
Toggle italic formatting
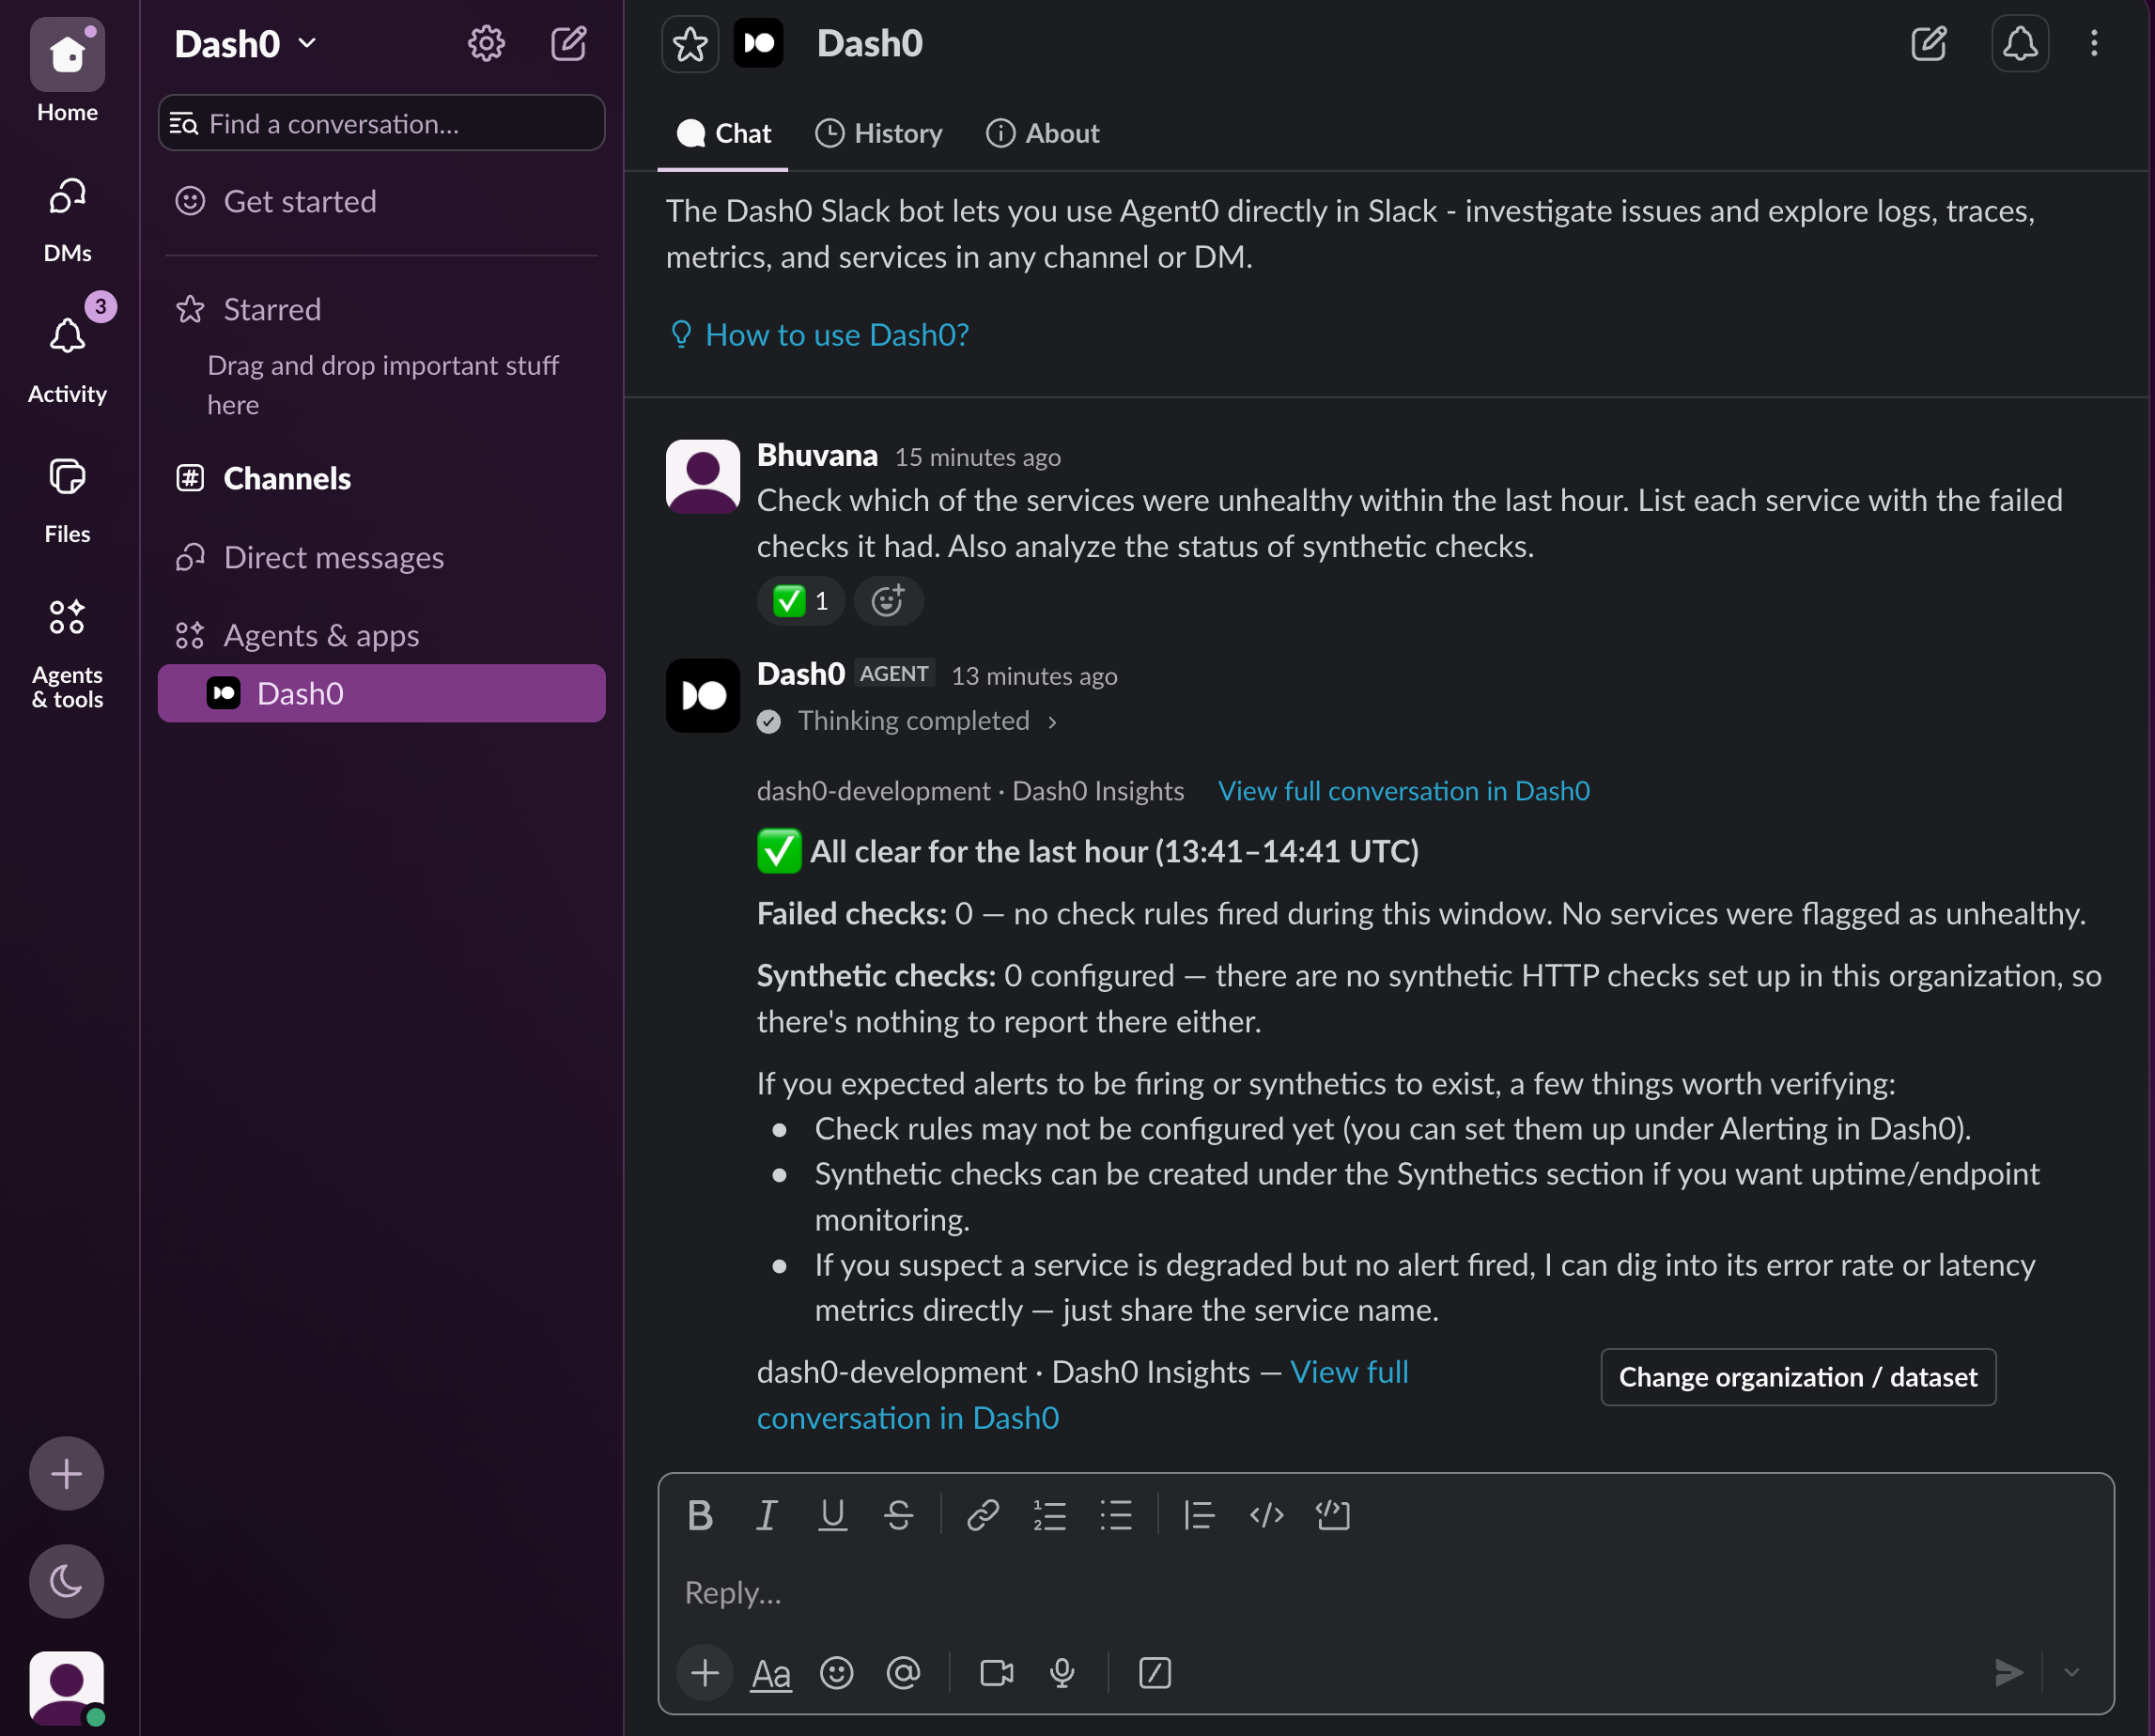click(766, 1515)
